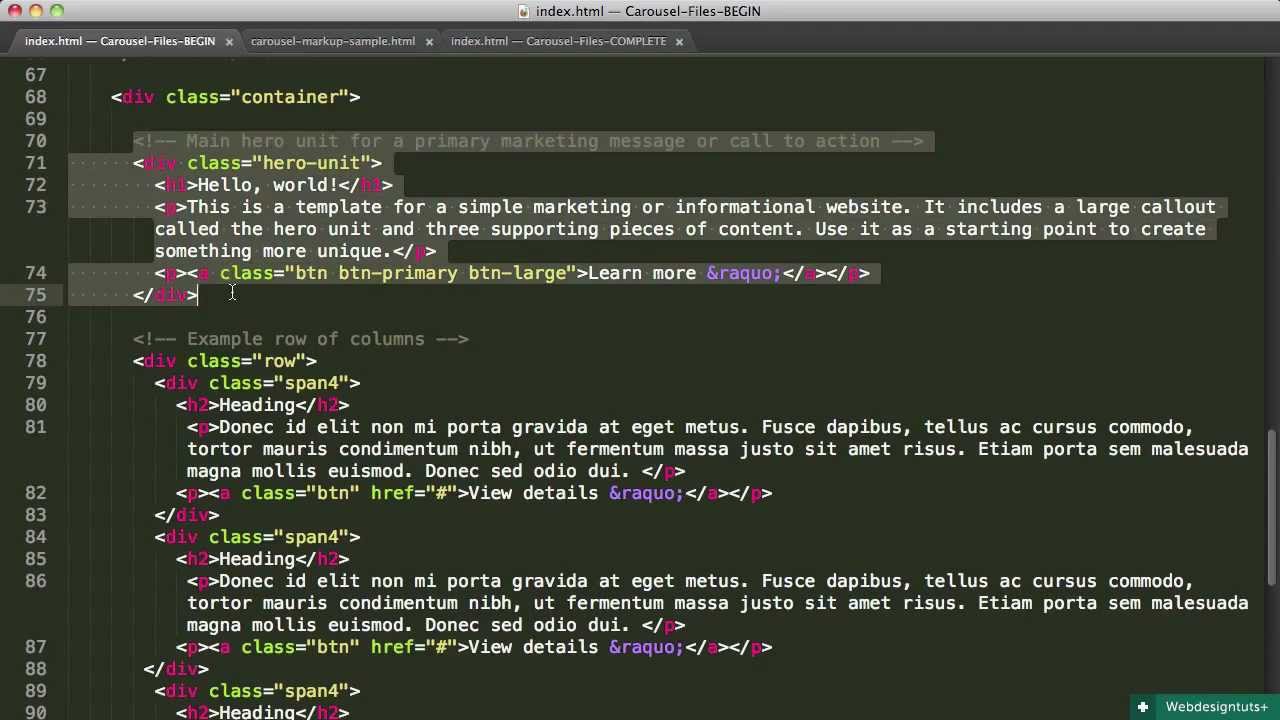Click "View details" text on line 87
The width and height of the screenshot is (1280, 720).
point(533,647)
